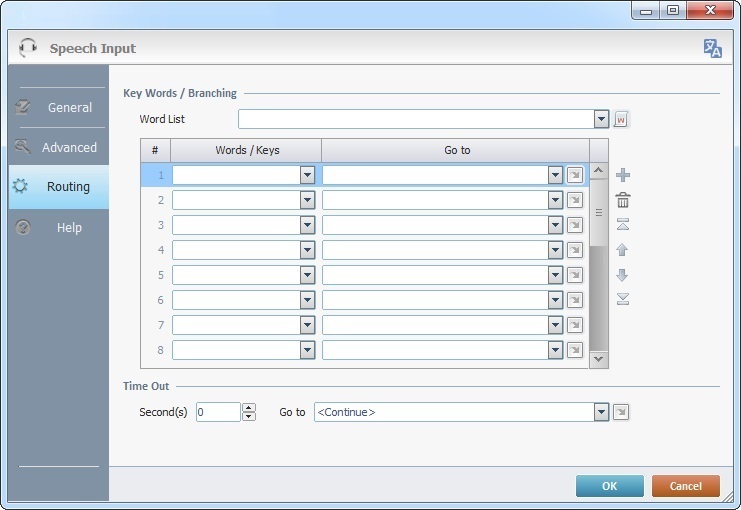This screenshot has height=510, width=741.
Task: Open the Help tab
Action: pos(58,227)
